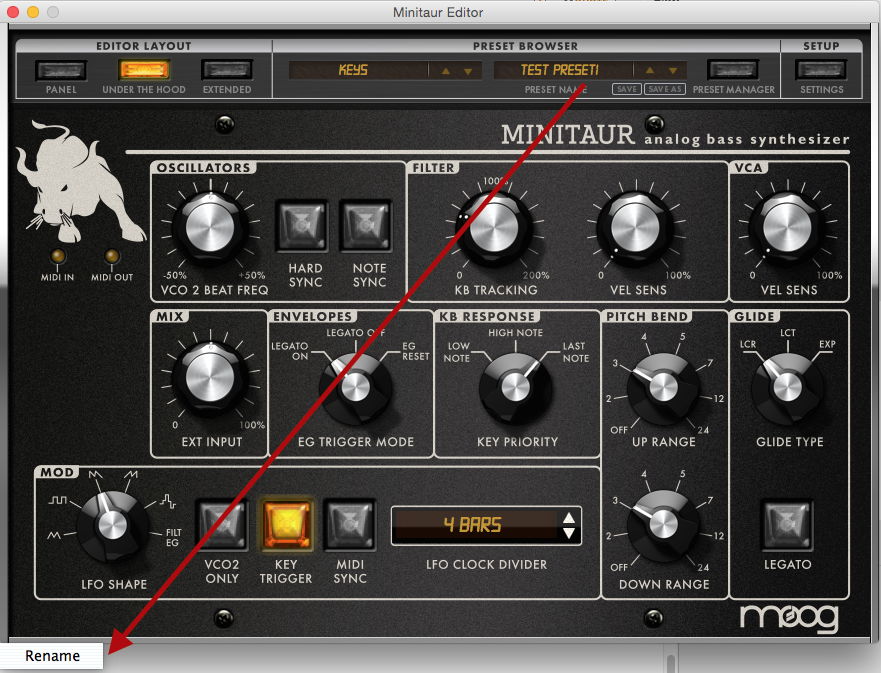
Task: Turn off the Key Trigger switch
Action: [x=286, y=524]
